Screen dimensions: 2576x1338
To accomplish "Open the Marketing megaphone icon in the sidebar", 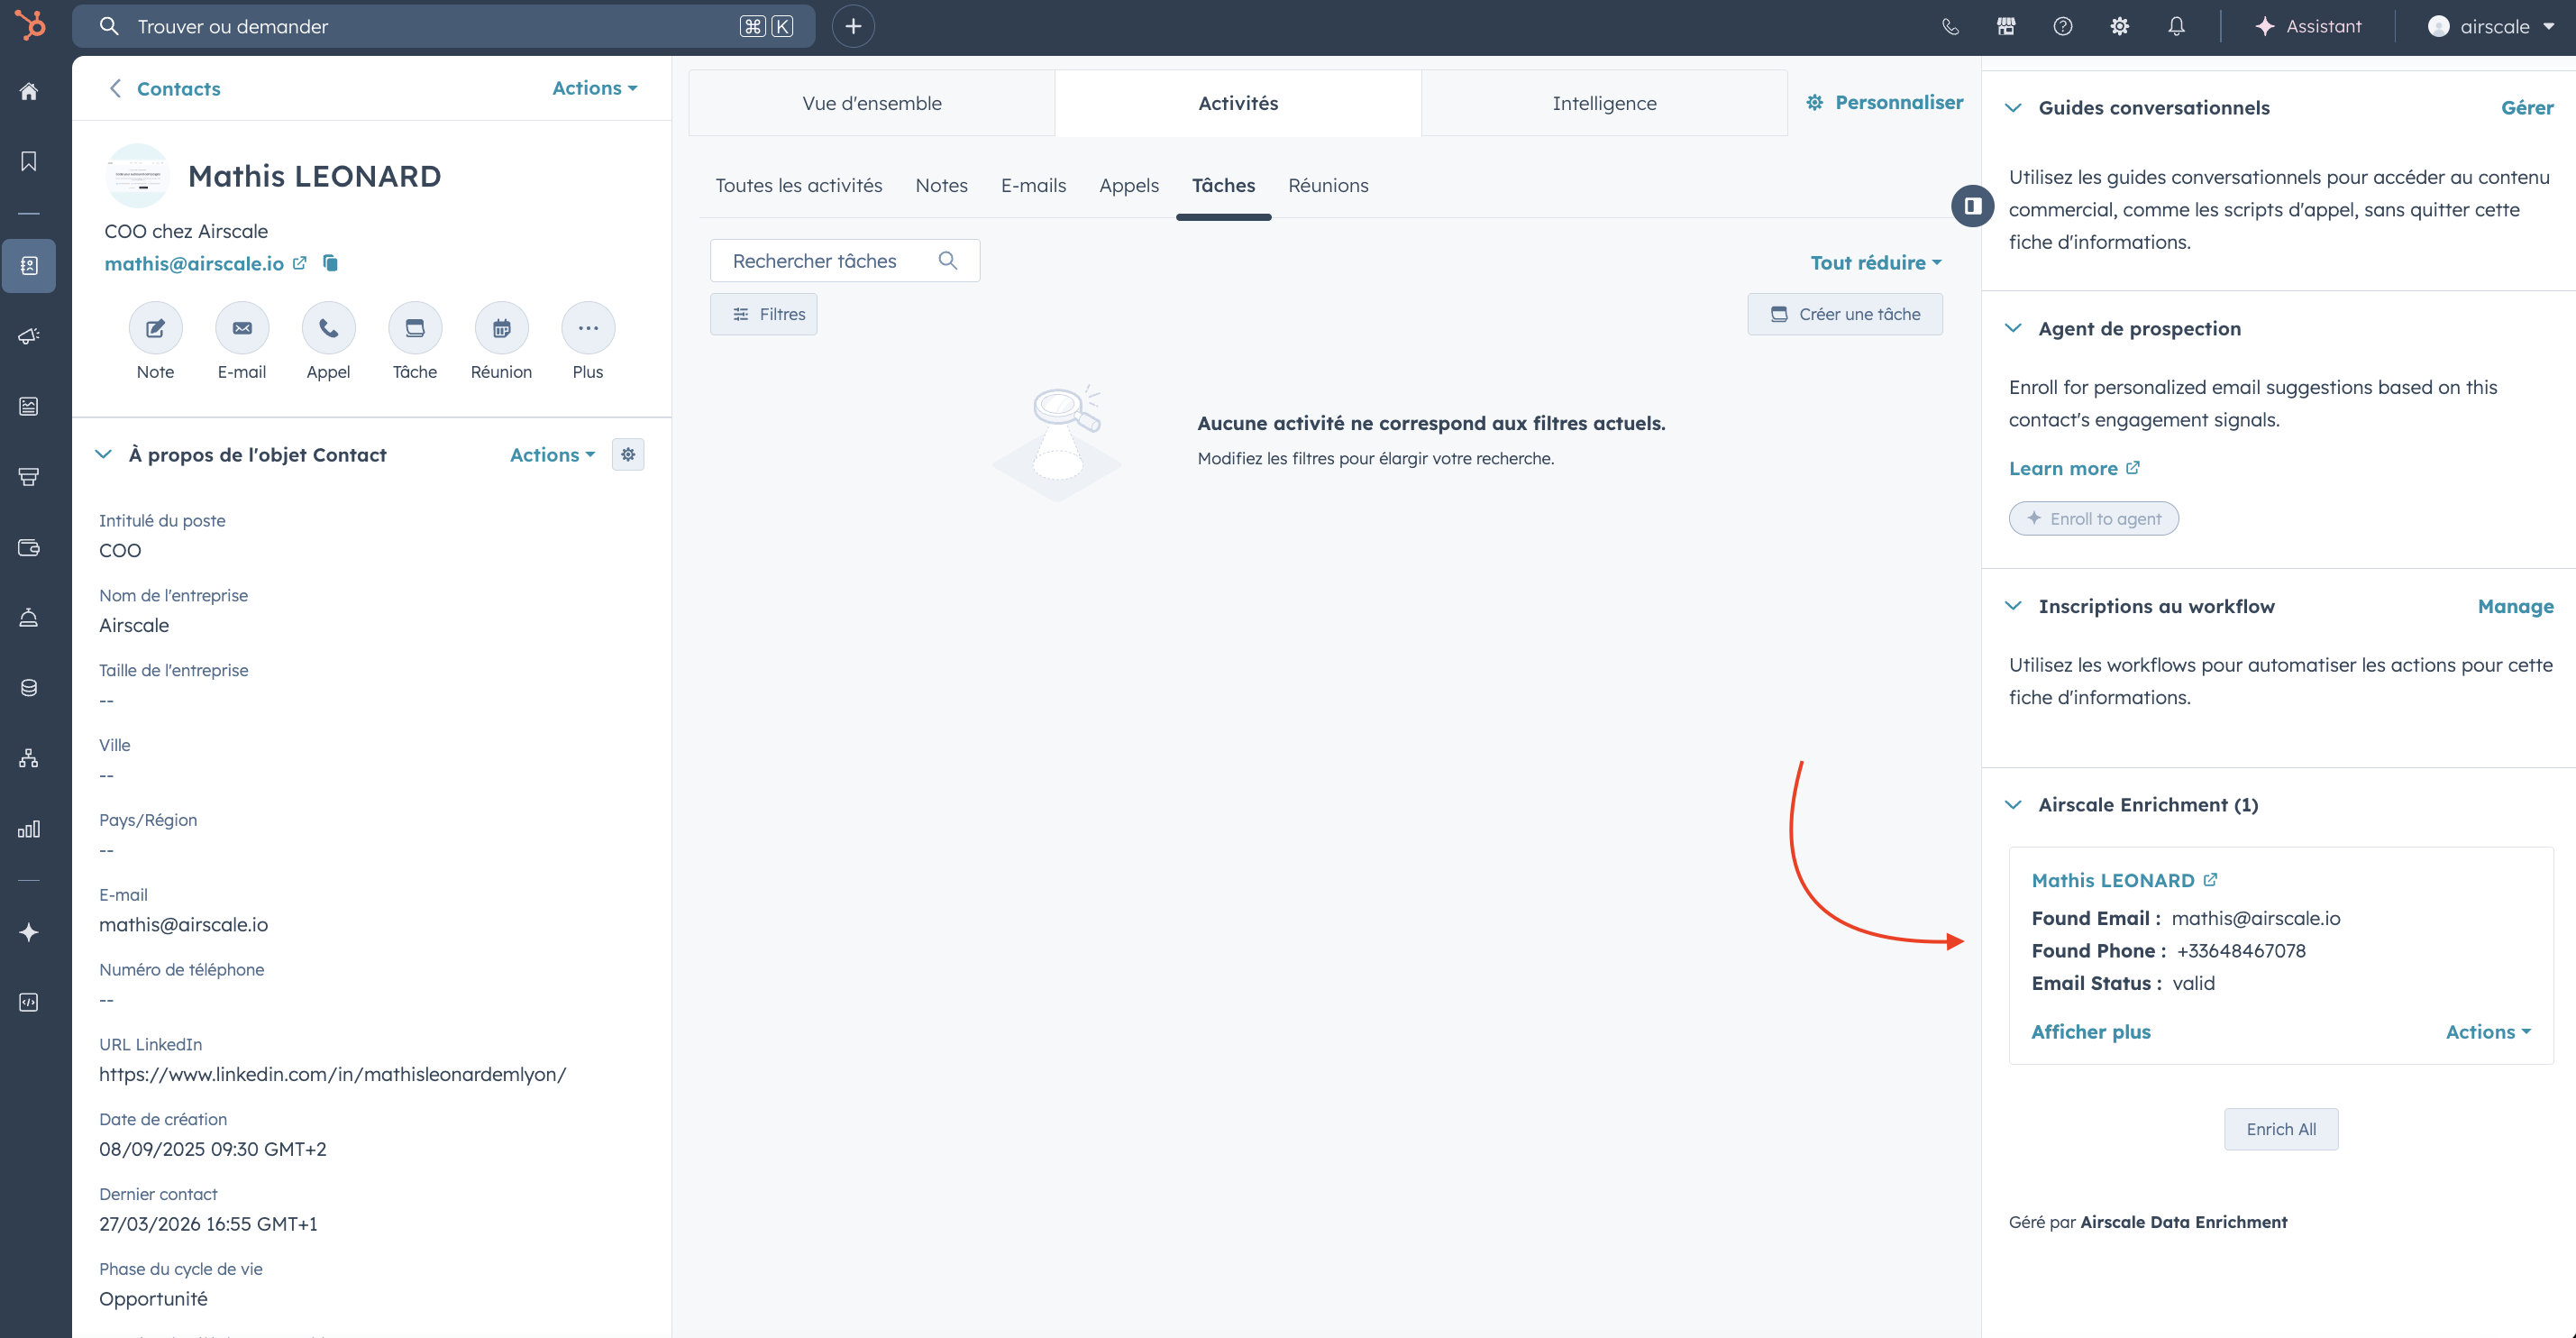I will (x=29, y=336).
